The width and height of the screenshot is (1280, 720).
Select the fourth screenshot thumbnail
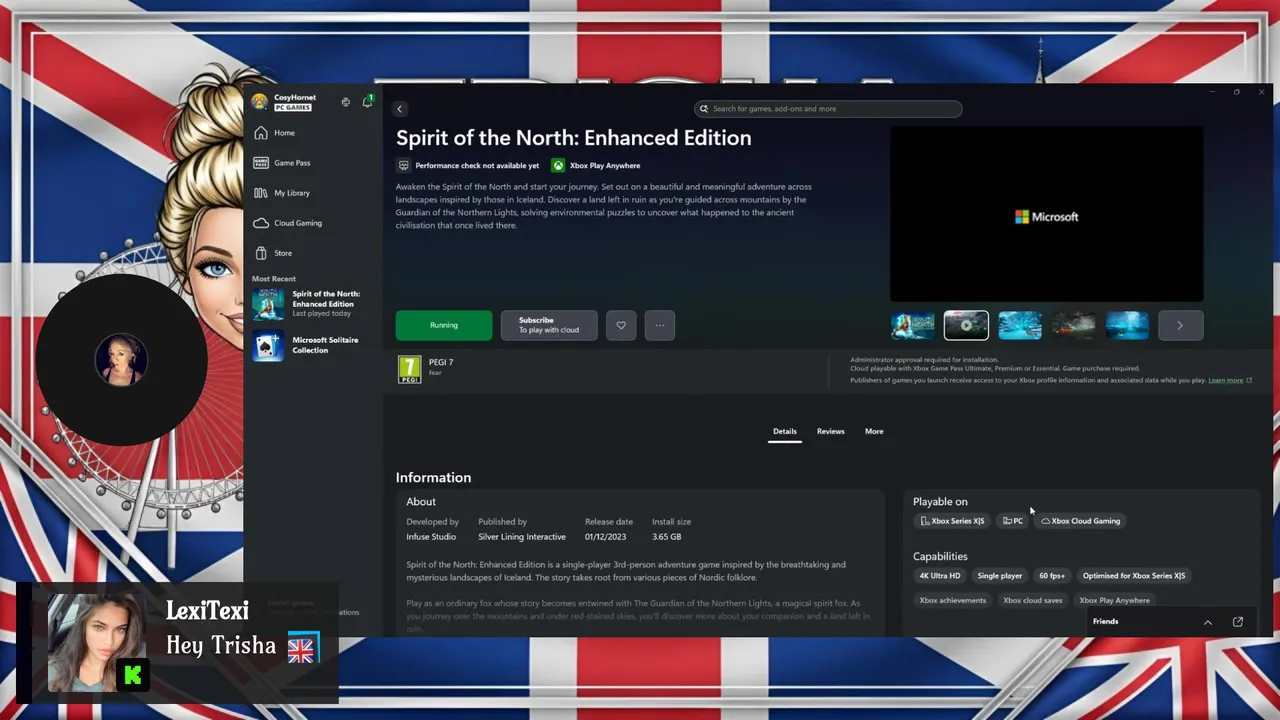[1074, 325]
